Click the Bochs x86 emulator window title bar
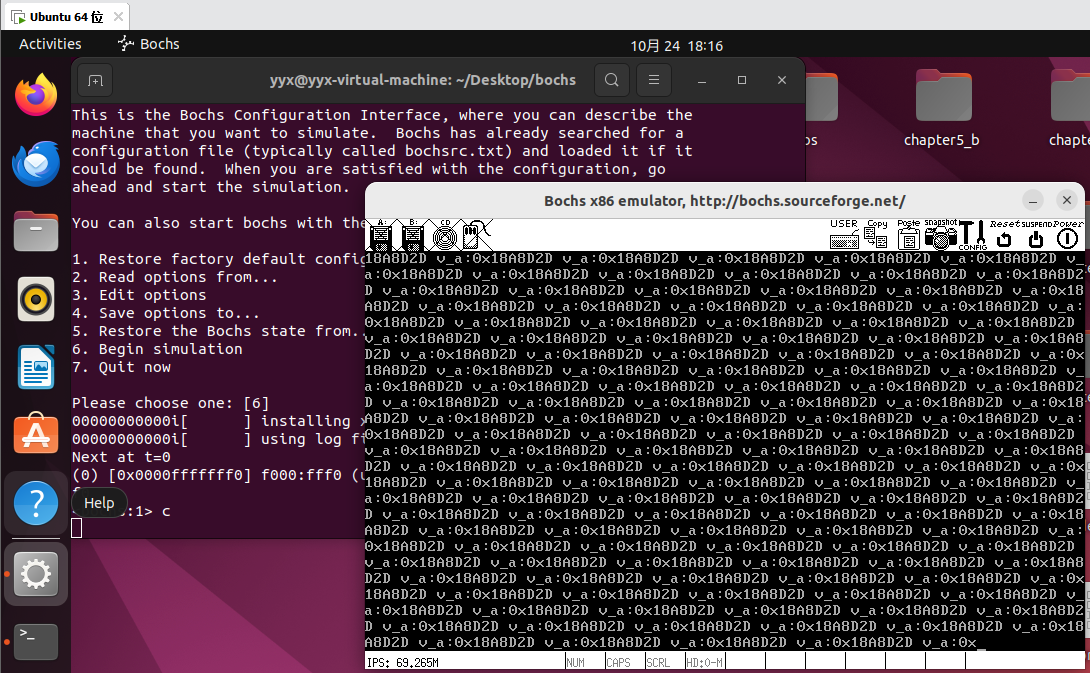The width and height of the screenshot is (1090, 673). tap(724, 201)
